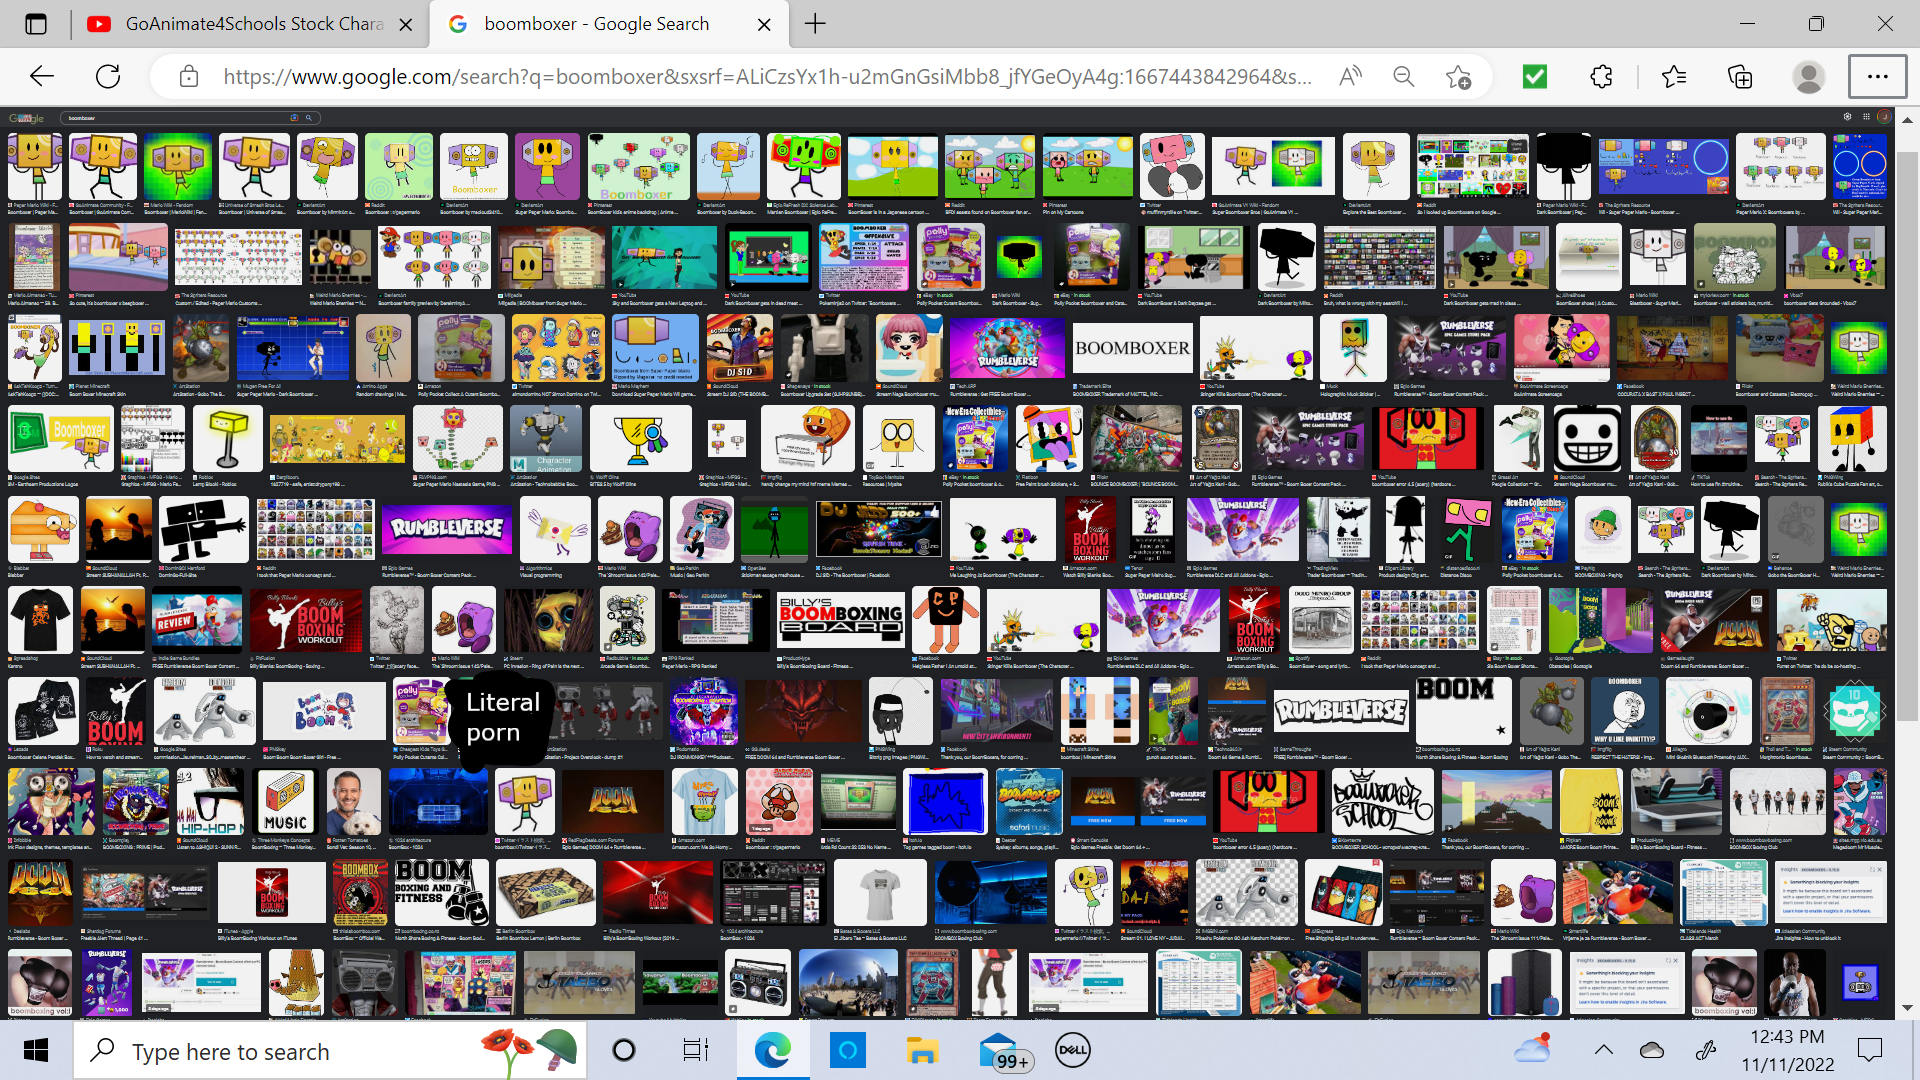Go back to the previous page

click(x=42, y=77)
